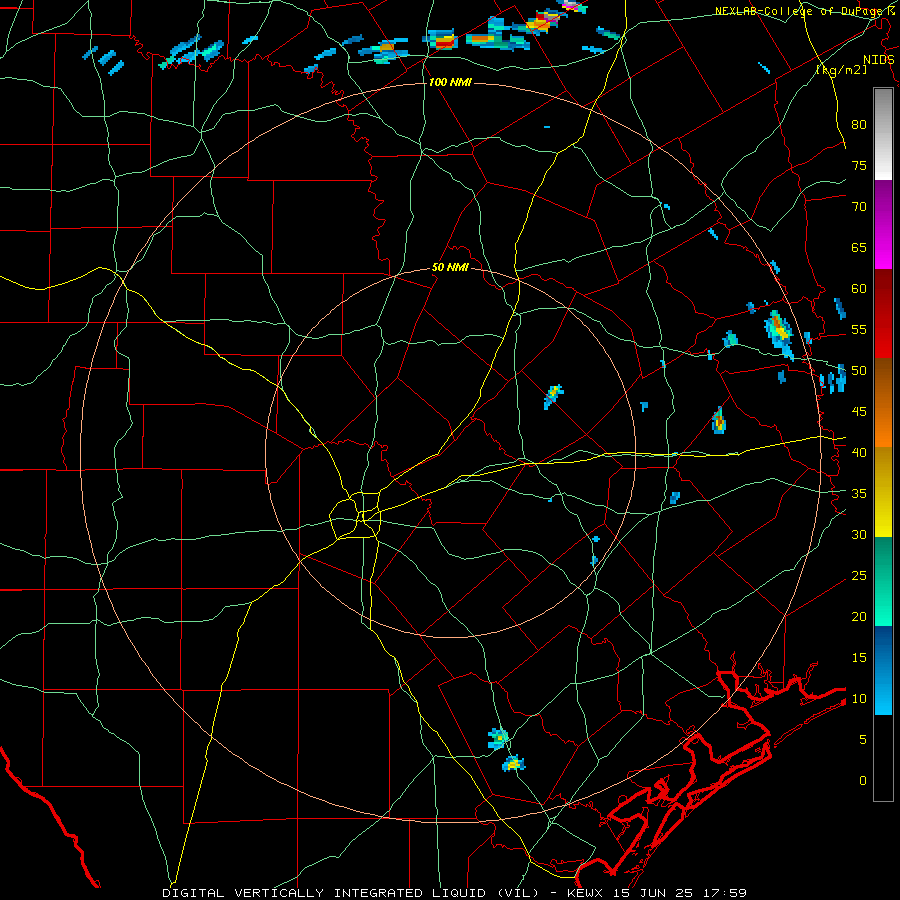This screenshot has height=900, width=900.
Task: Click the gray-white top segment of the VIL legend
Action: pos(883,134)
